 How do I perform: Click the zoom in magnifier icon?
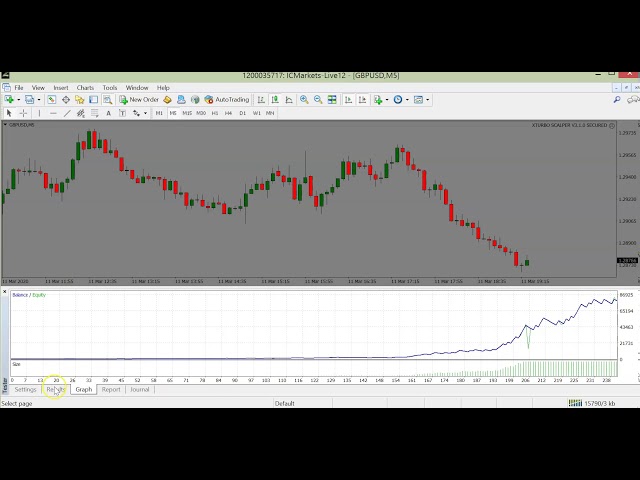coord(304,100)
